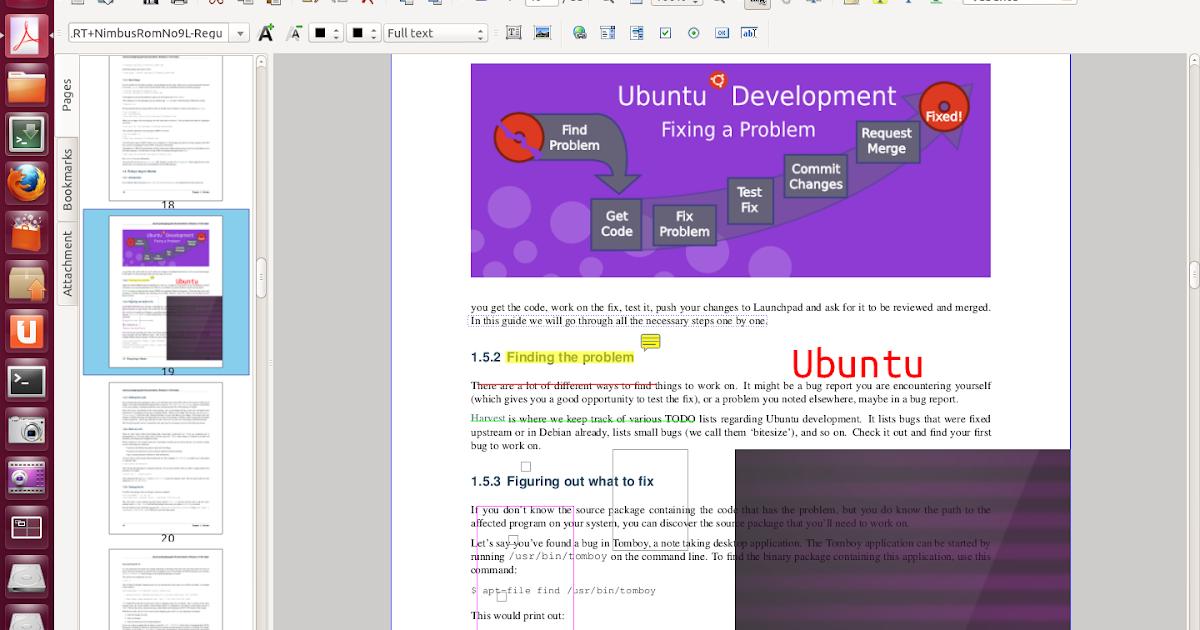Select the thumbnail below page 20
The image size is (1200, 630).
pos(166,589)
